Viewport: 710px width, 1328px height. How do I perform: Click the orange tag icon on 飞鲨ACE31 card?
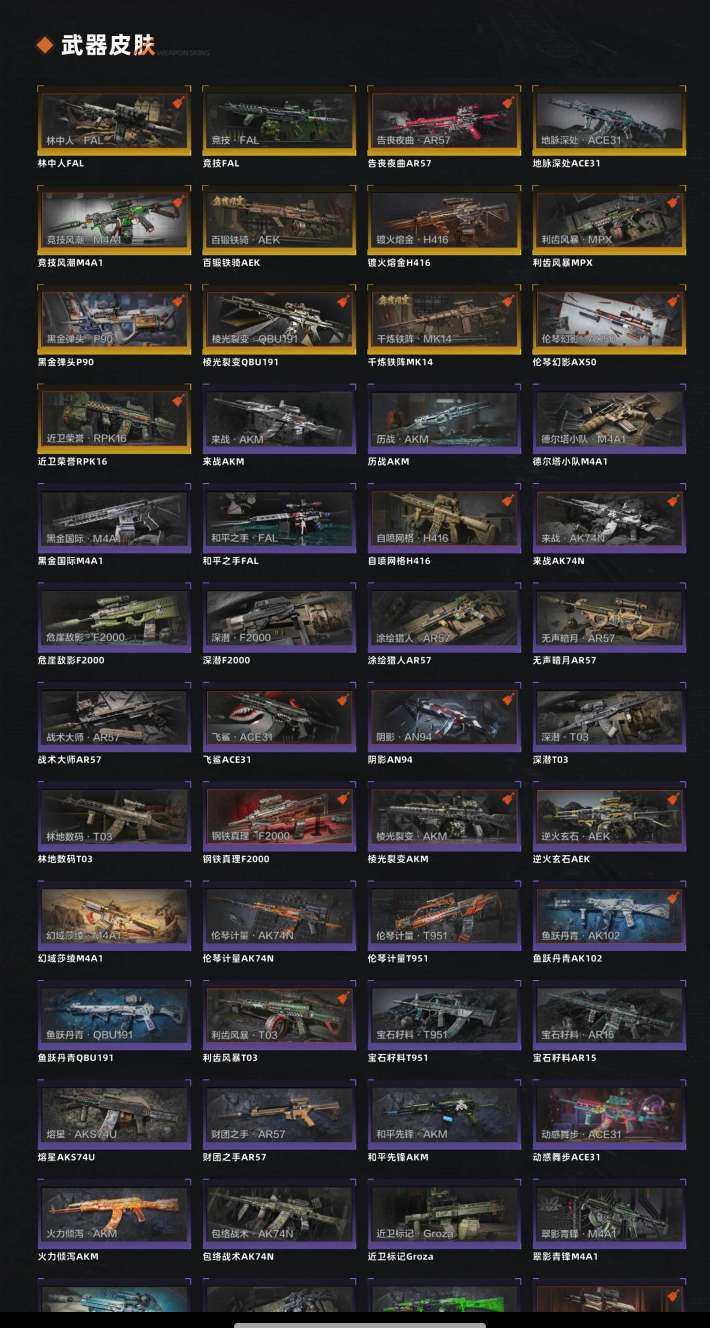pos(343,699)
